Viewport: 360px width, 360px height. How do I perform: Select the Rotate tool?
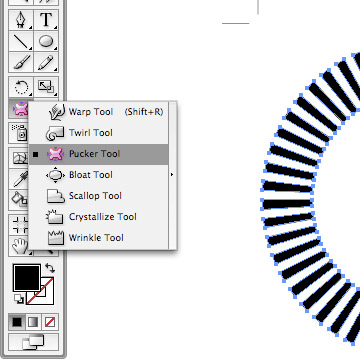[21, 87]
